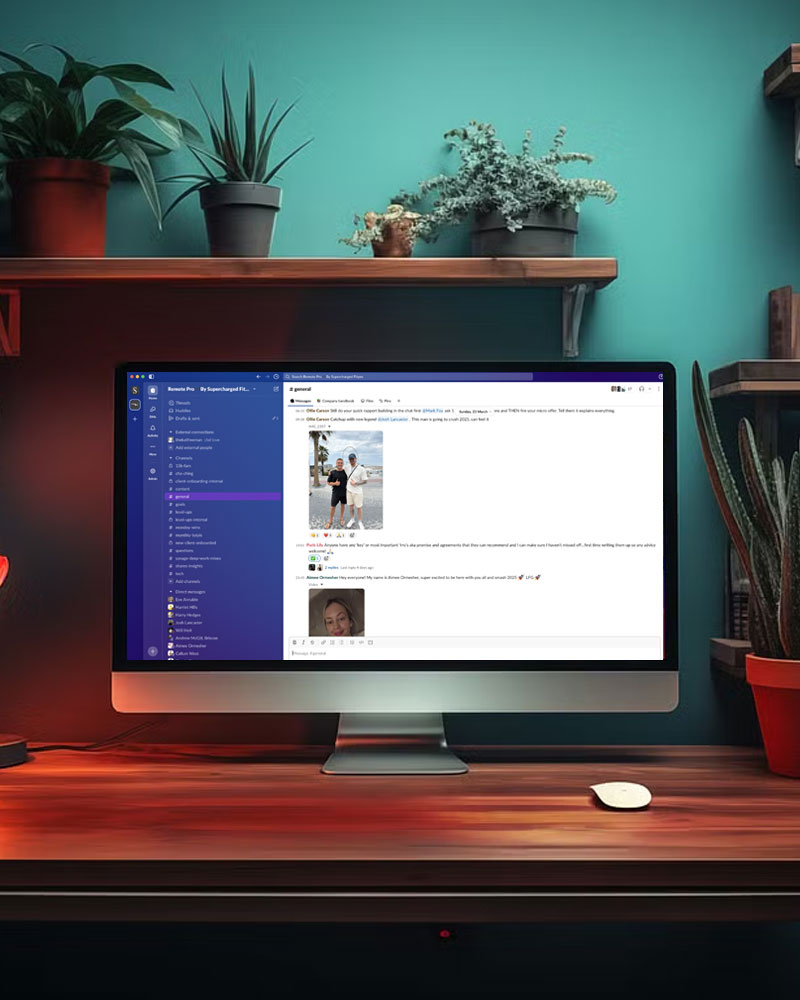Start a huddle with the headphones icon

(641, 388)
